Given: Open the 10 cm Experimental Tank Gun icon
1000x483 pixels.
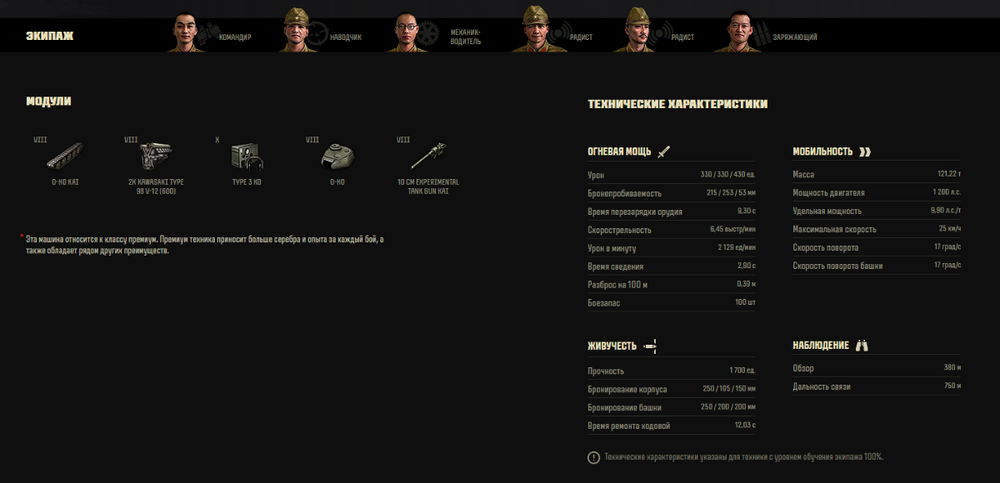Looking at the screenshot, I should tap(428, 156).
